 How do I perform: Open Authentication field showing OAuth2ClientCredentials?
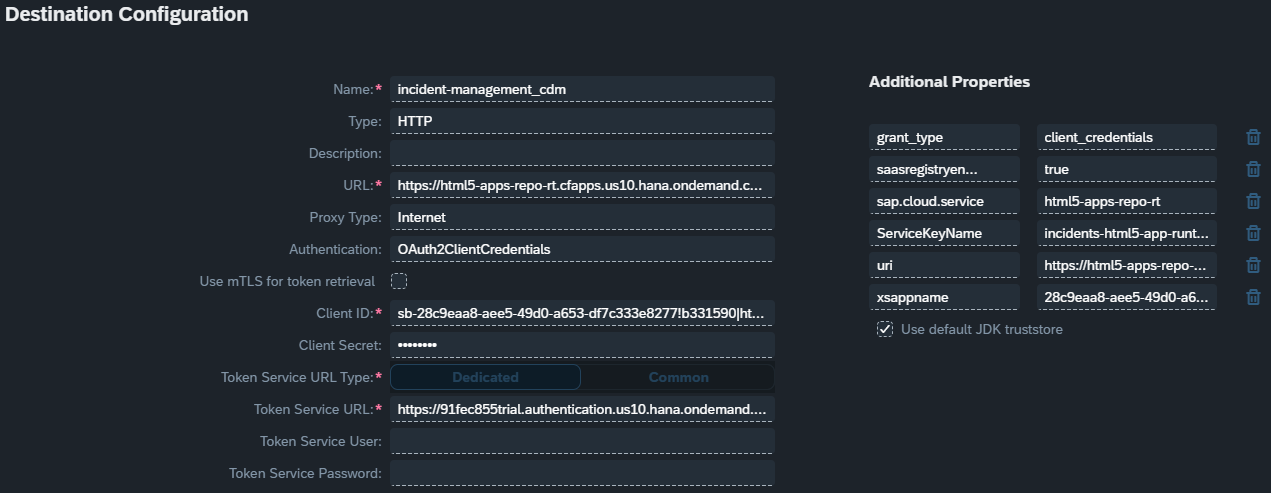pyautogui.click(x=582, y=249)
